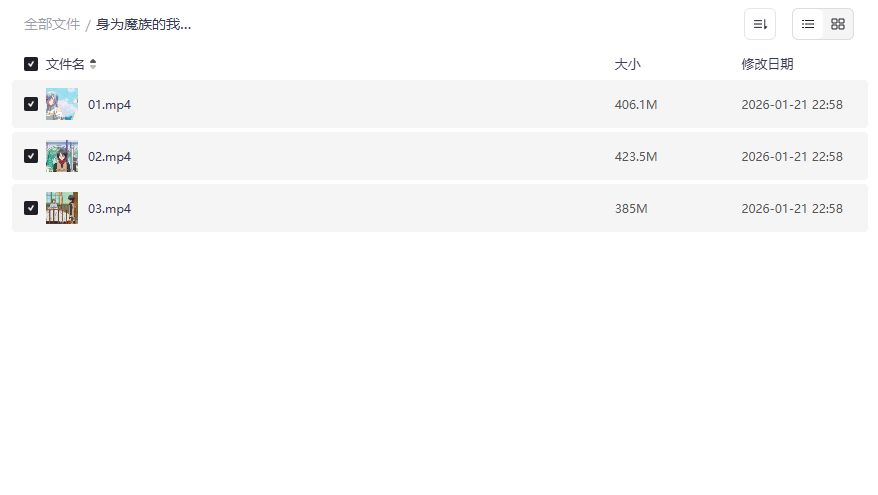Click the current folder name 身为魔族的我...
This screenshot has height=495, width=878.
[x=143, y=24]
